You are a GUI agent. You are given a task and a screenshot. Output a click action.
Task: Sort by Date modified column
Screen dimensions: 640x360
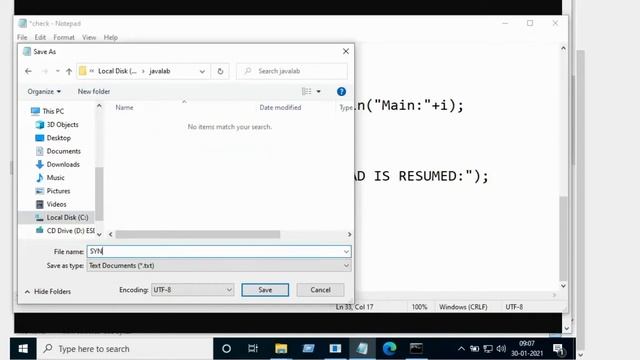[x=280, y=107]
